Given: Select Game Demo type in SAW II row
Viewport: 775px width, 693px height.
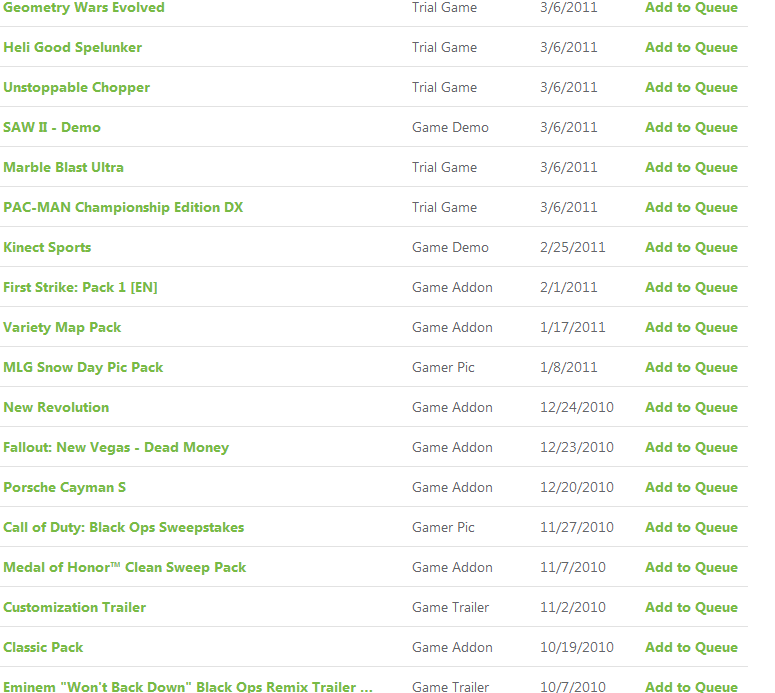Looking at the screenshot, I should tap(450, 128).
